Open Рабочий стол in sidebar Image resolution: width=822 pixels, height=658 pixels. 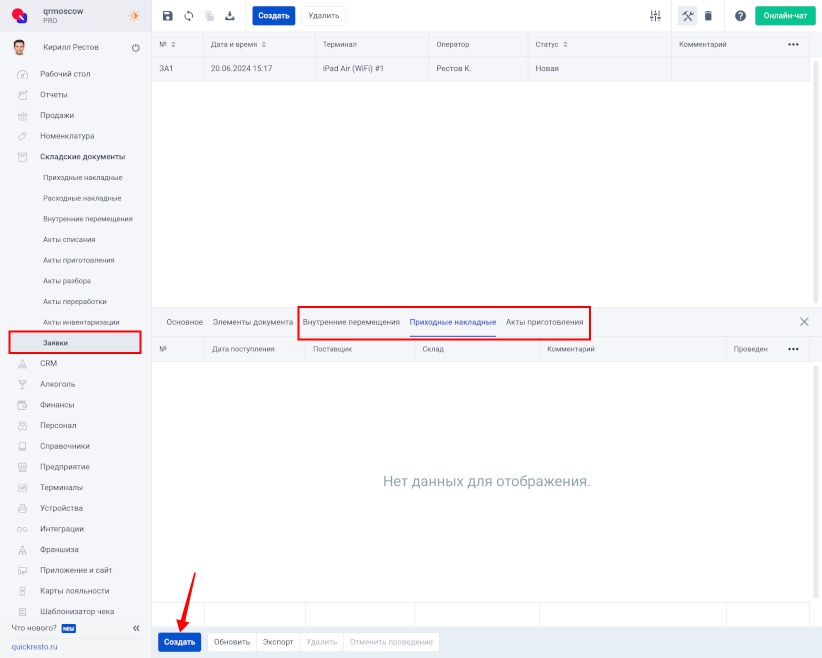coord(65,74)
